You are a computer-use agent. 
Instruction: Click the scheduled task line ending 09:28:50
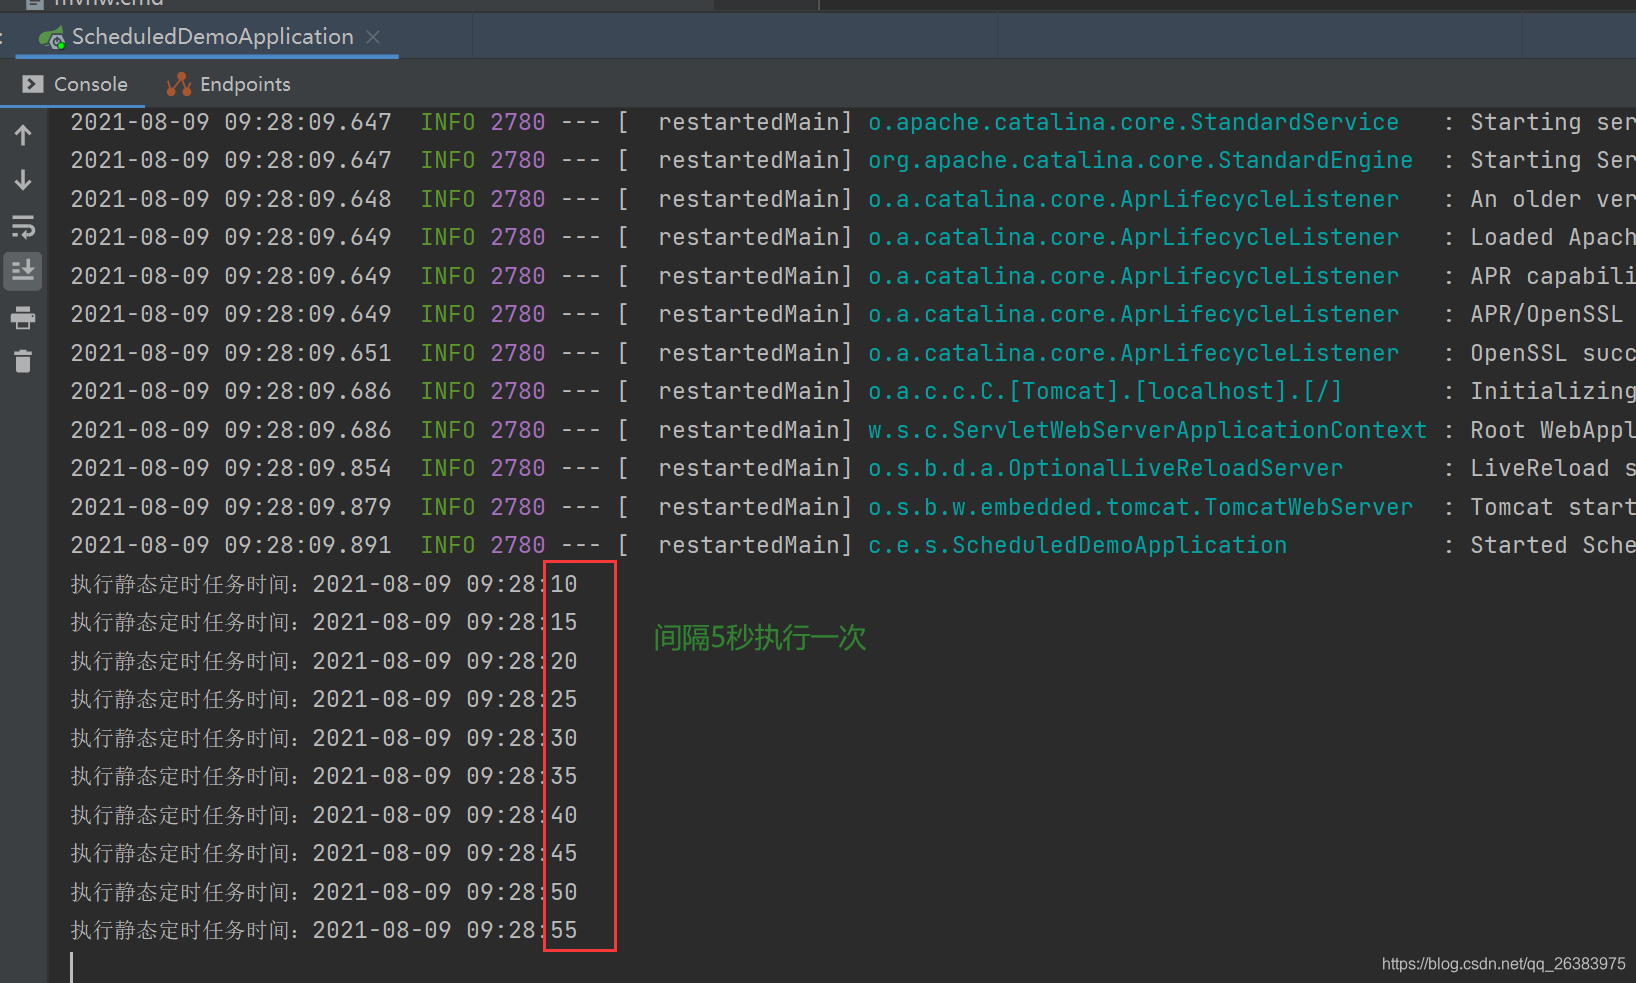coord(324,892)
